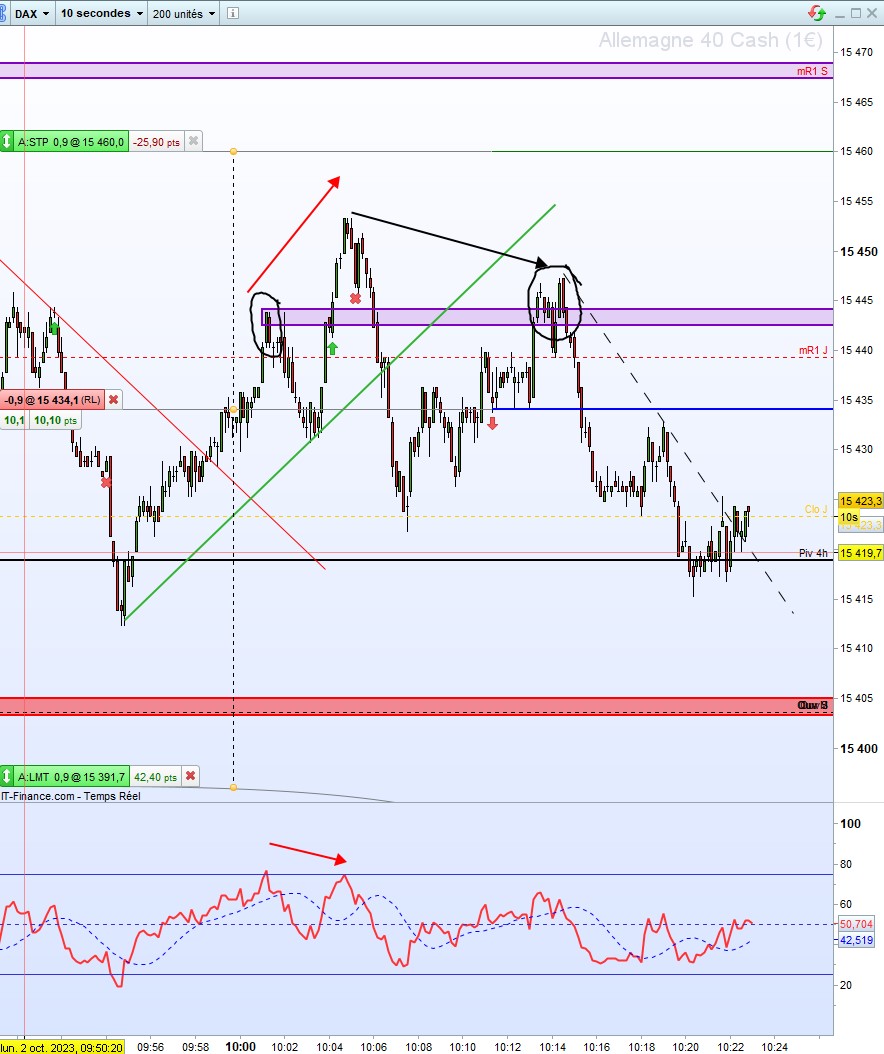Maximize the chart window
Screen dimensions: 884x1054
click(x=856, y=13)
